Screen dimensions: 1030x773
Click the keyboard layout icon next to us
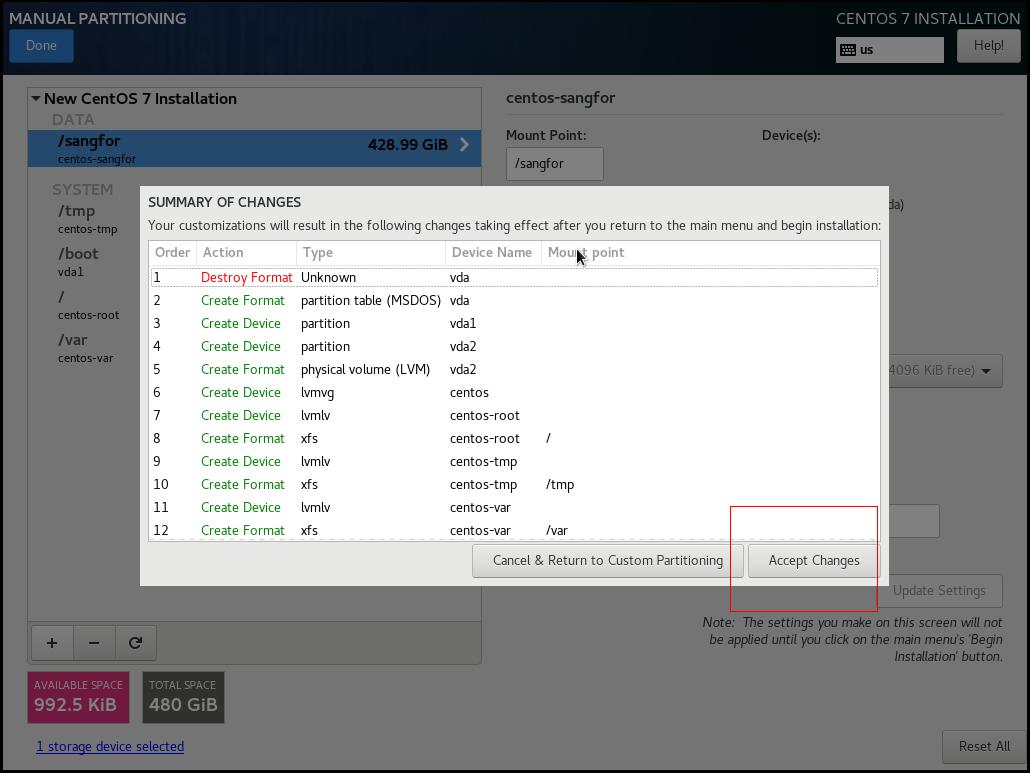pyautogui.click(x=848, y=50)
